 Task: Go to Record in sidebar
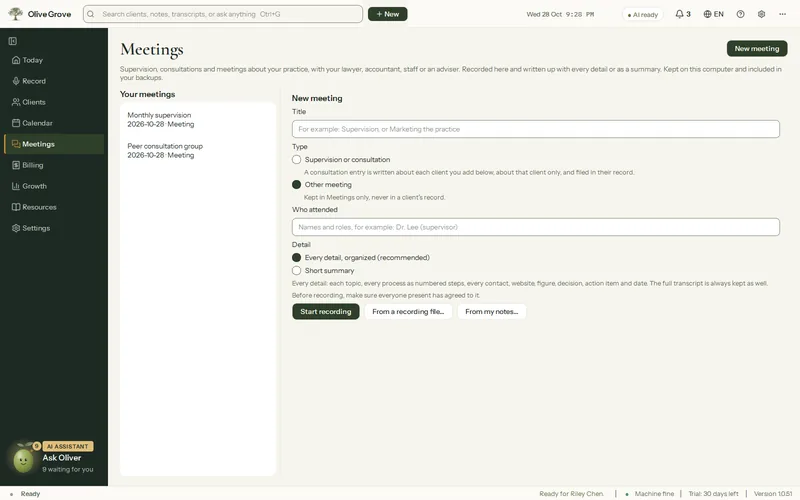pyautogui.click(x=54, y=81)
